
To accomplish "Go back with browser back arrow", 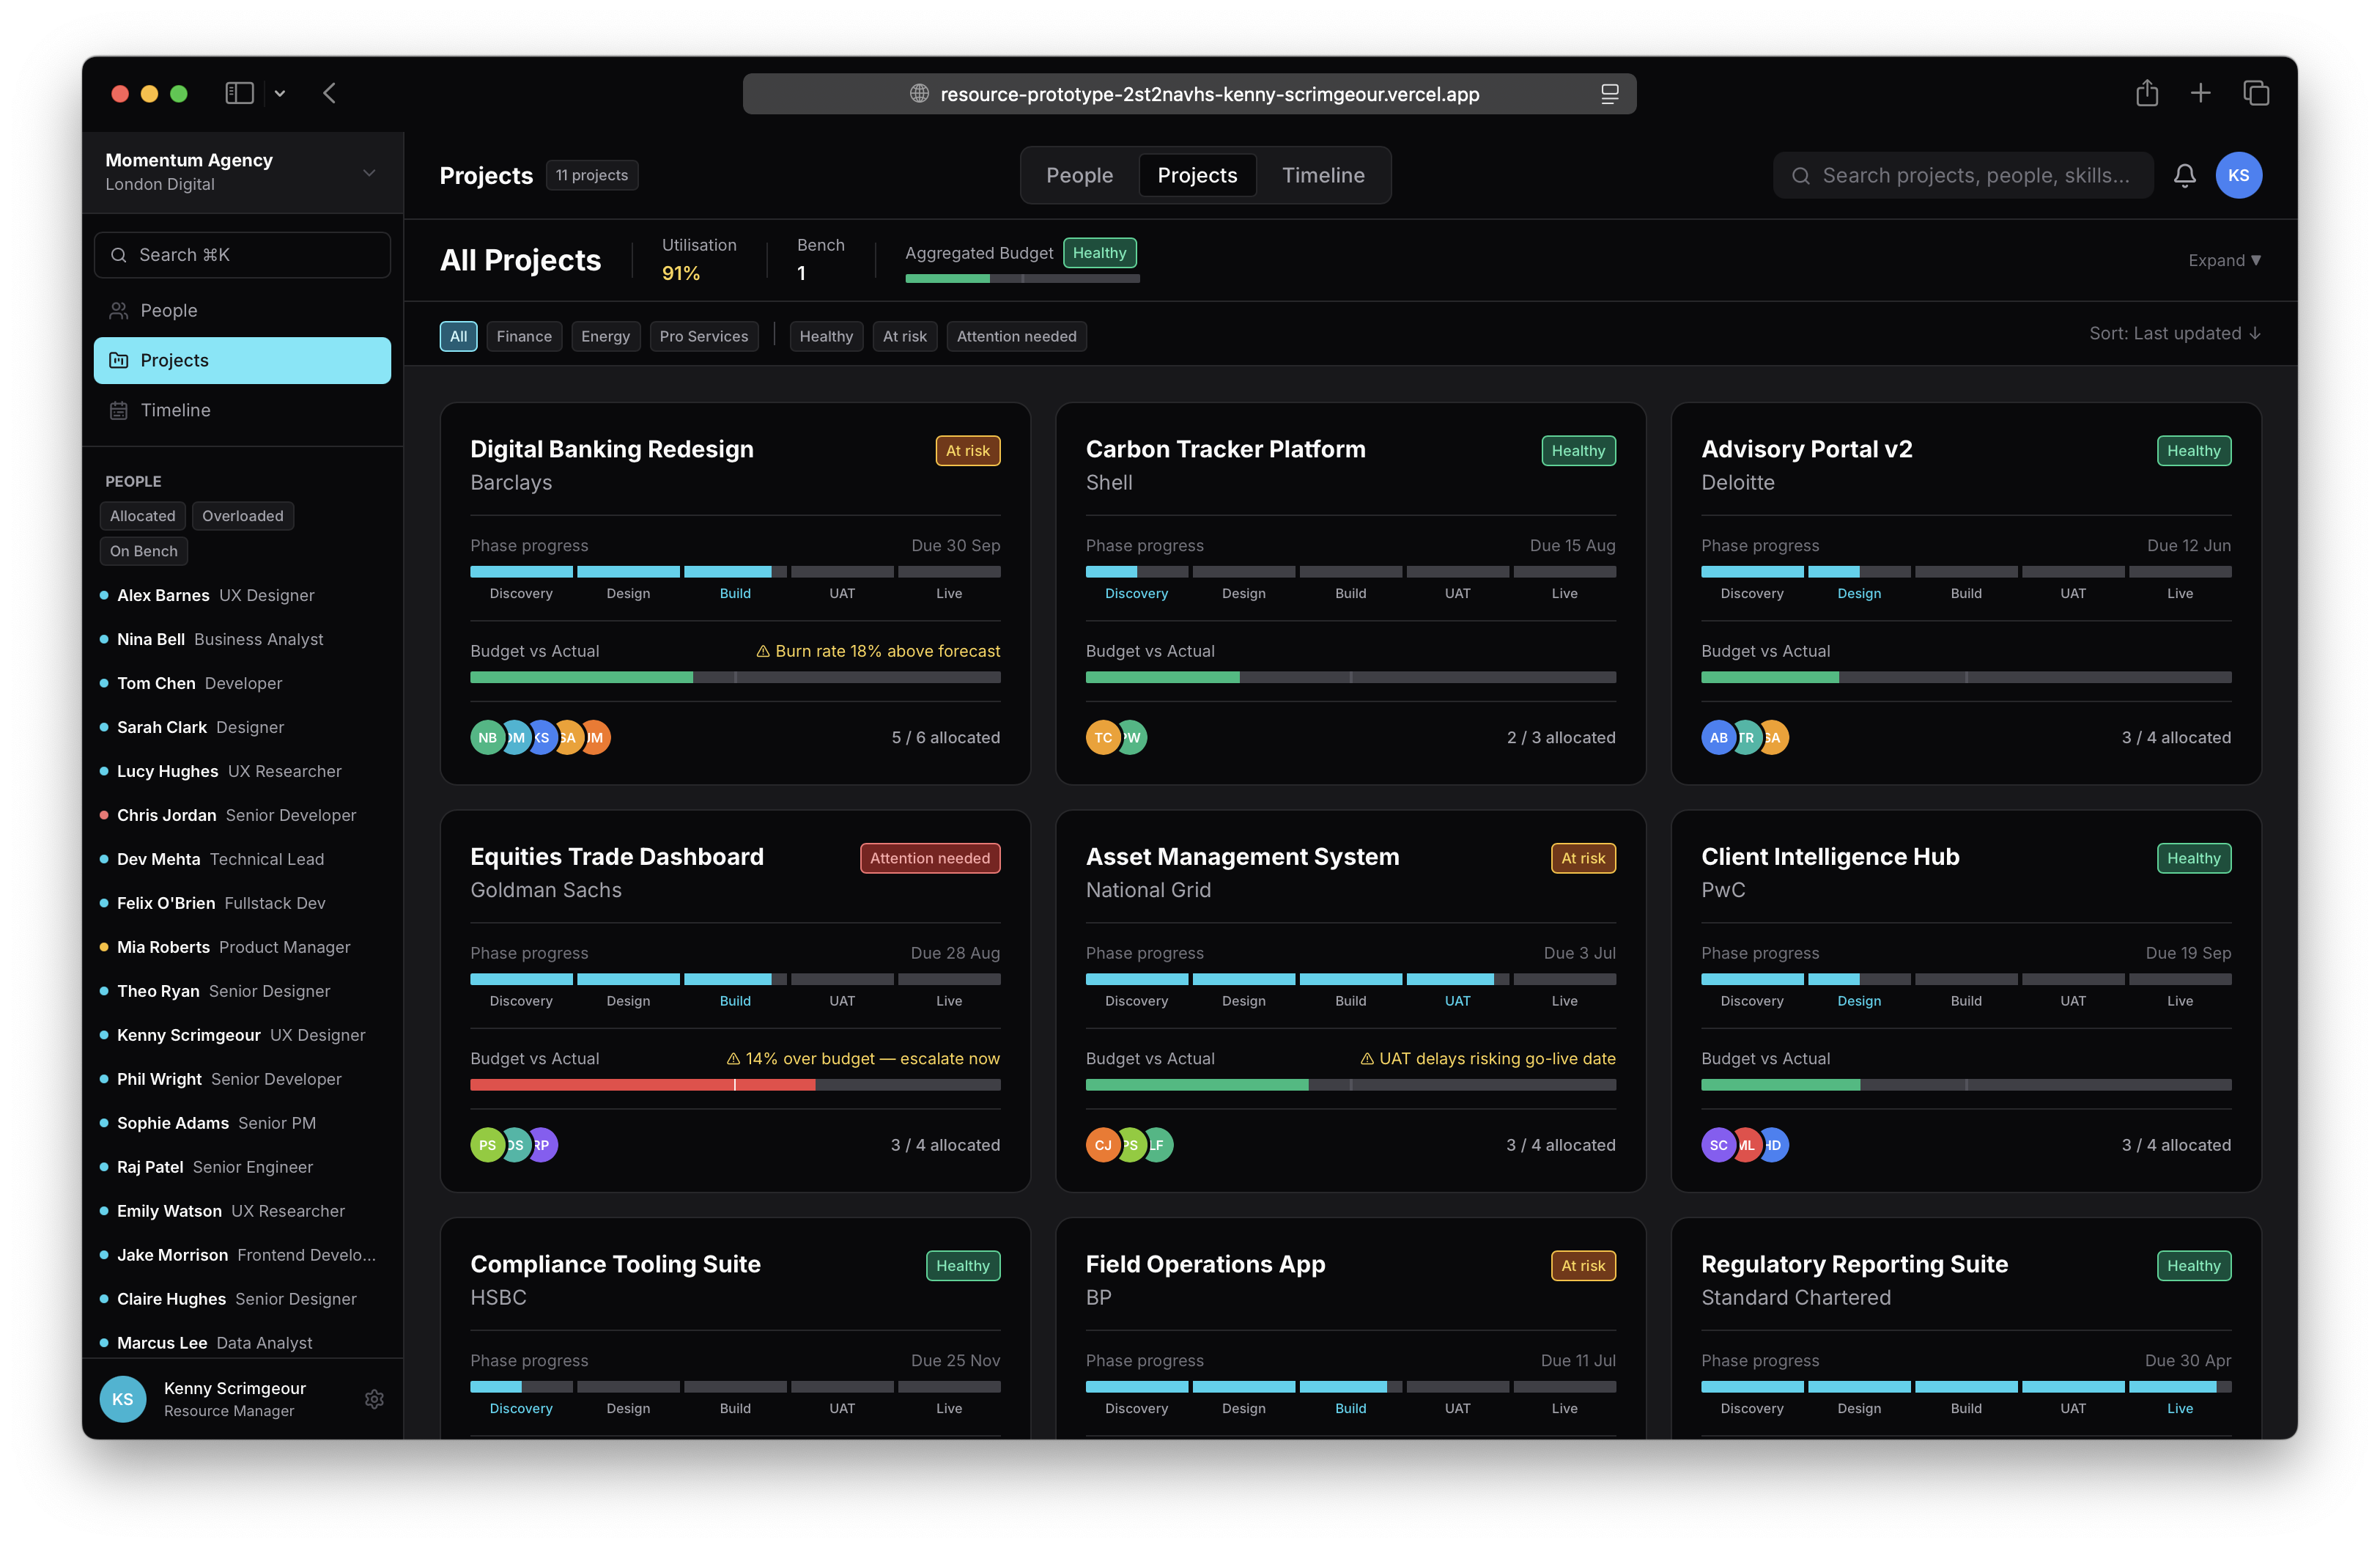I will 329,93.
